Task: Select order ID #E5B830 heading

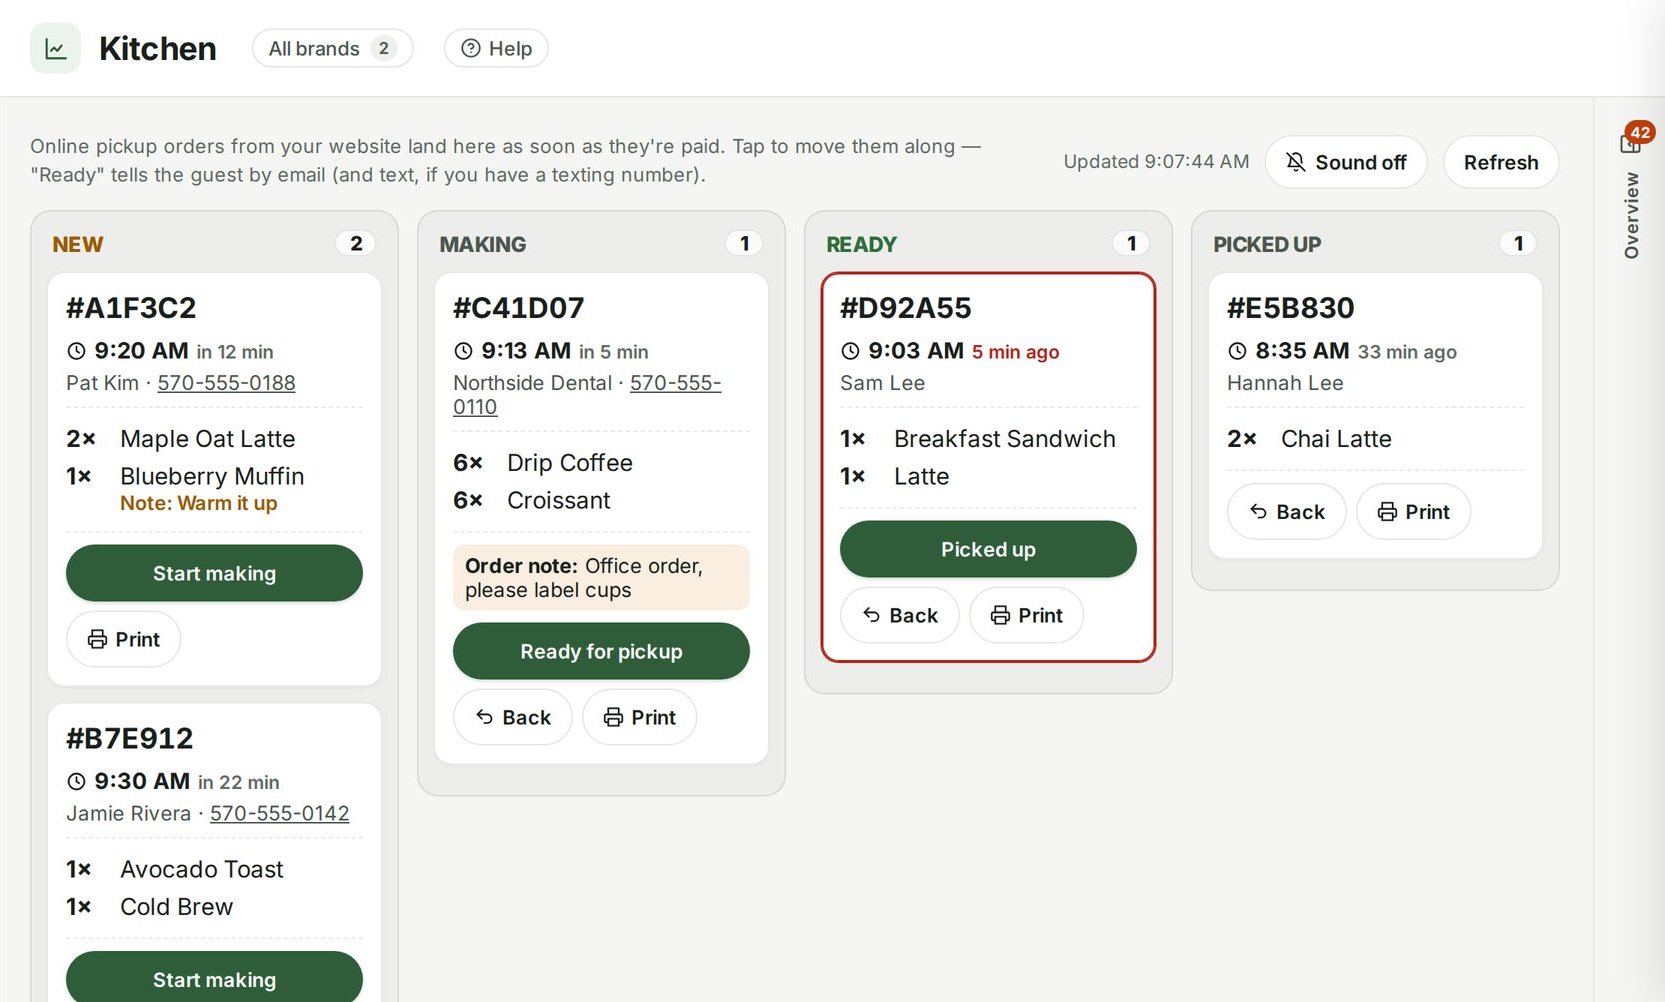Action: click(1291, 308)
